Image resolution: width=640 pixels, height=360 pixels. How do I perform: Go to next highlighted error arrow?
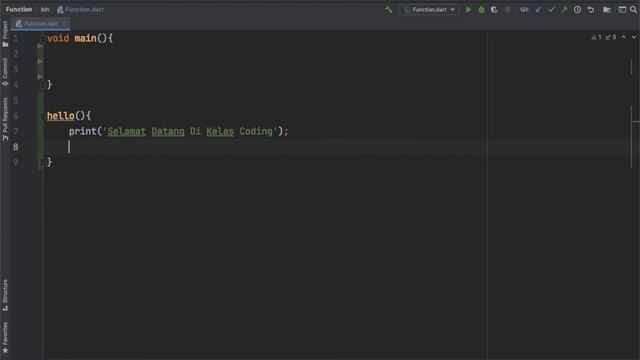tap(633, 37)
